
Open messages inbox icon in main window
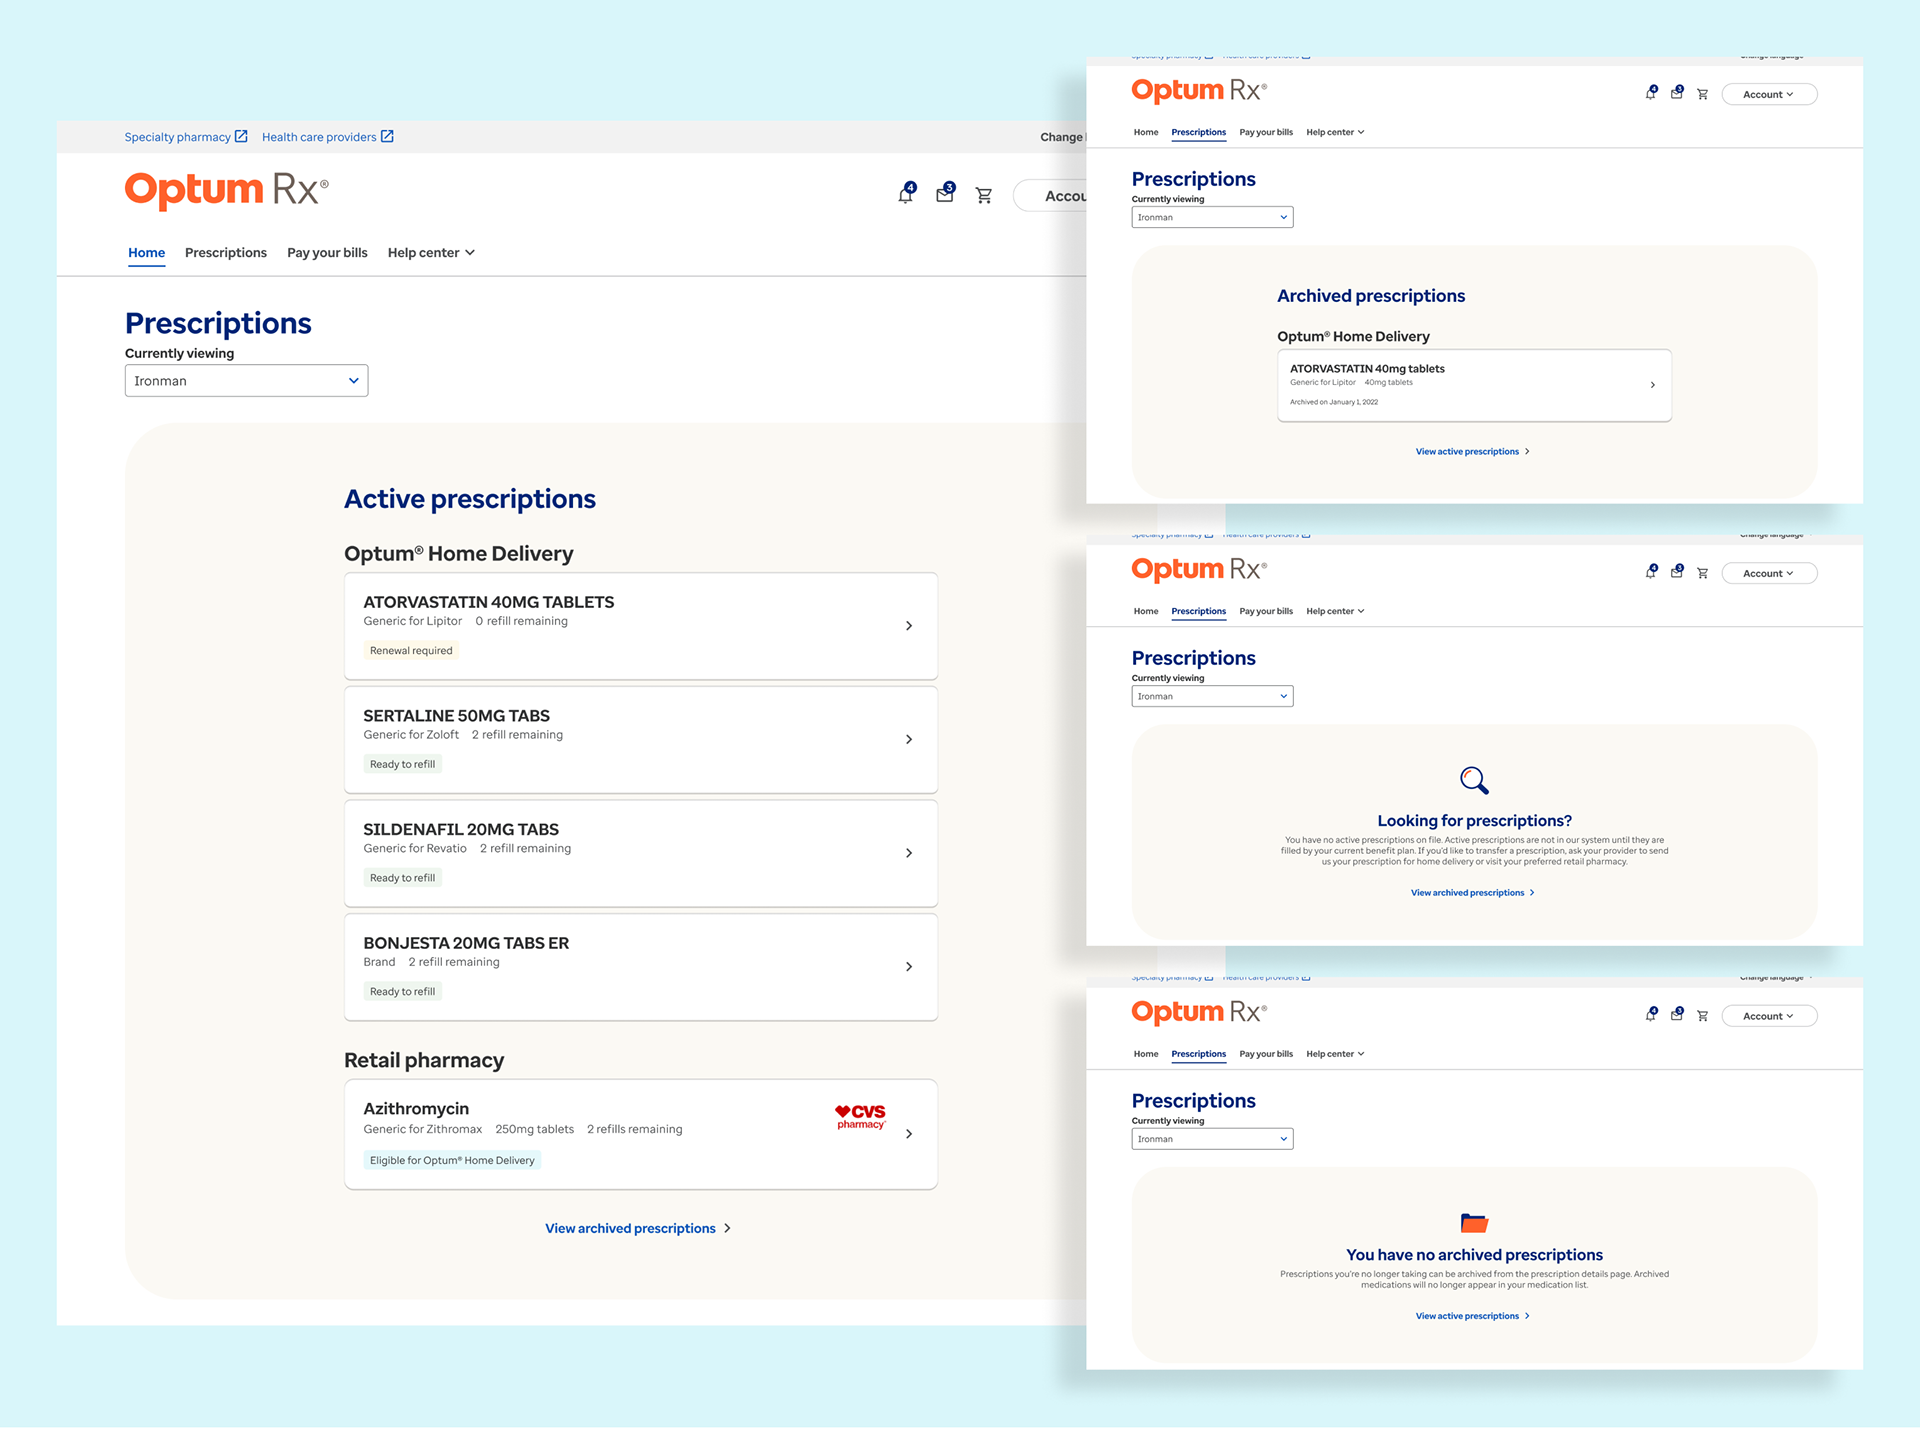pyautogui.click(x=945, y=194)
